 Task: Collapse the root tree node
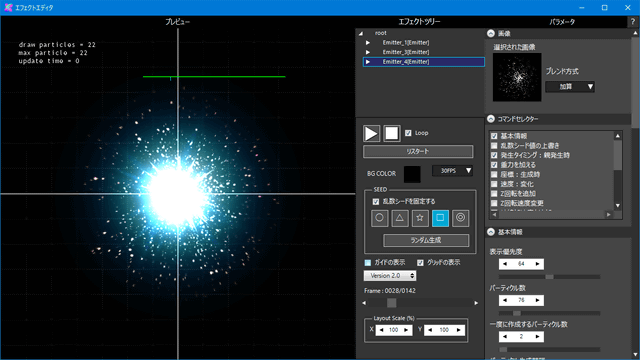click(x=361, y=33)
